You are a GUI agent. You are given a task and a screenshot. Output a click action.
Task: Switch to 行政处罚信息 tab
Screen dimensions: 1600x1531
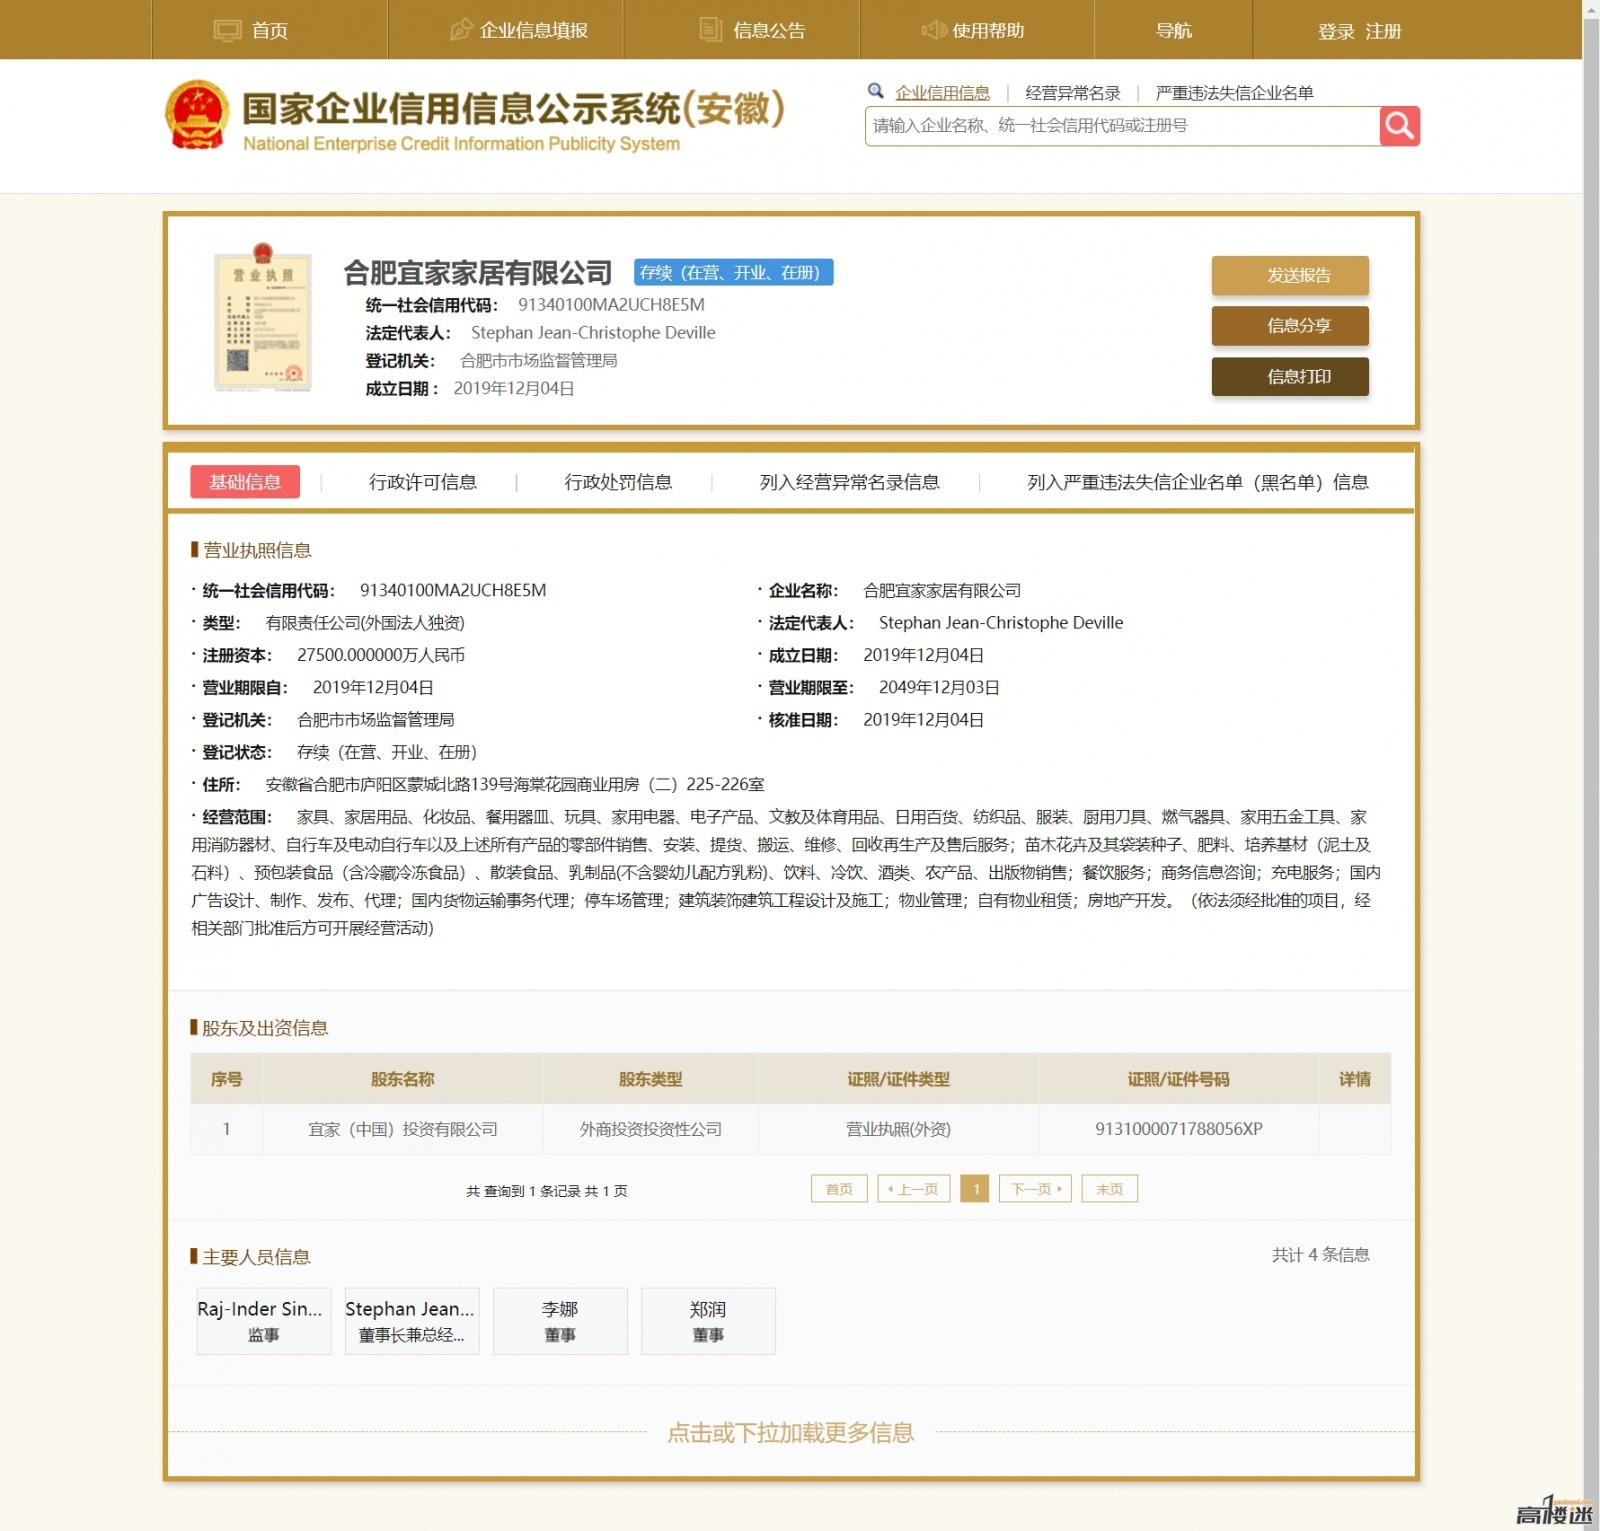[x=618, y=482]
